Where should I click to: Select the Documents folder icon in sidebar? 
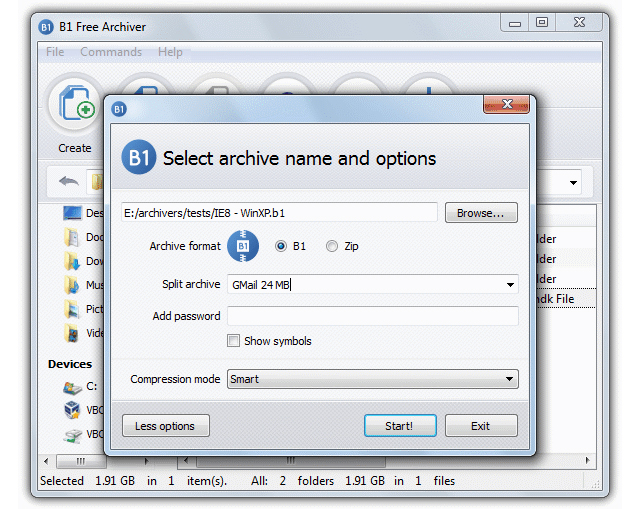(72, 237)
